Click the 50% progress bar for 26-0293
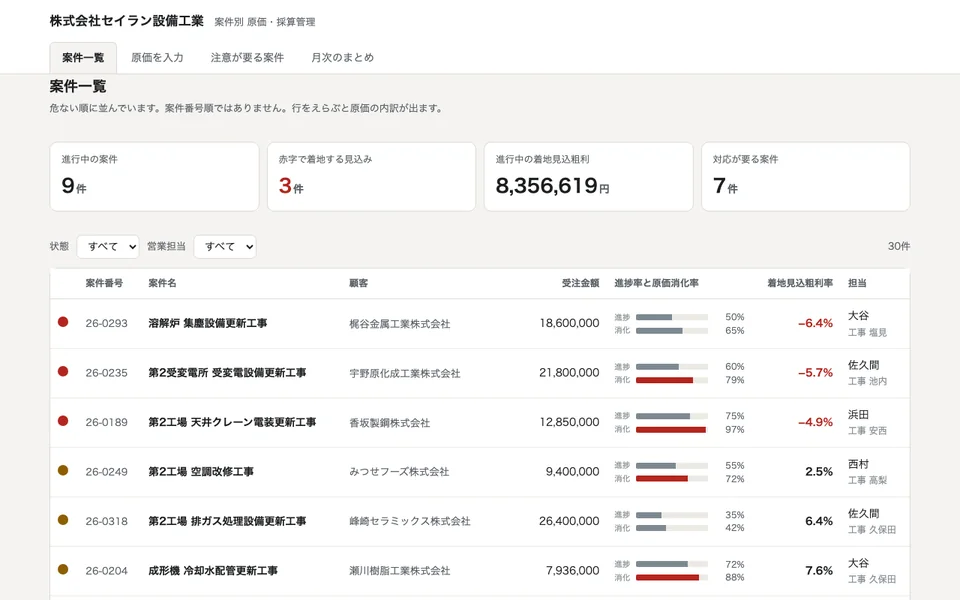960x600 pixels. [672, 317]
